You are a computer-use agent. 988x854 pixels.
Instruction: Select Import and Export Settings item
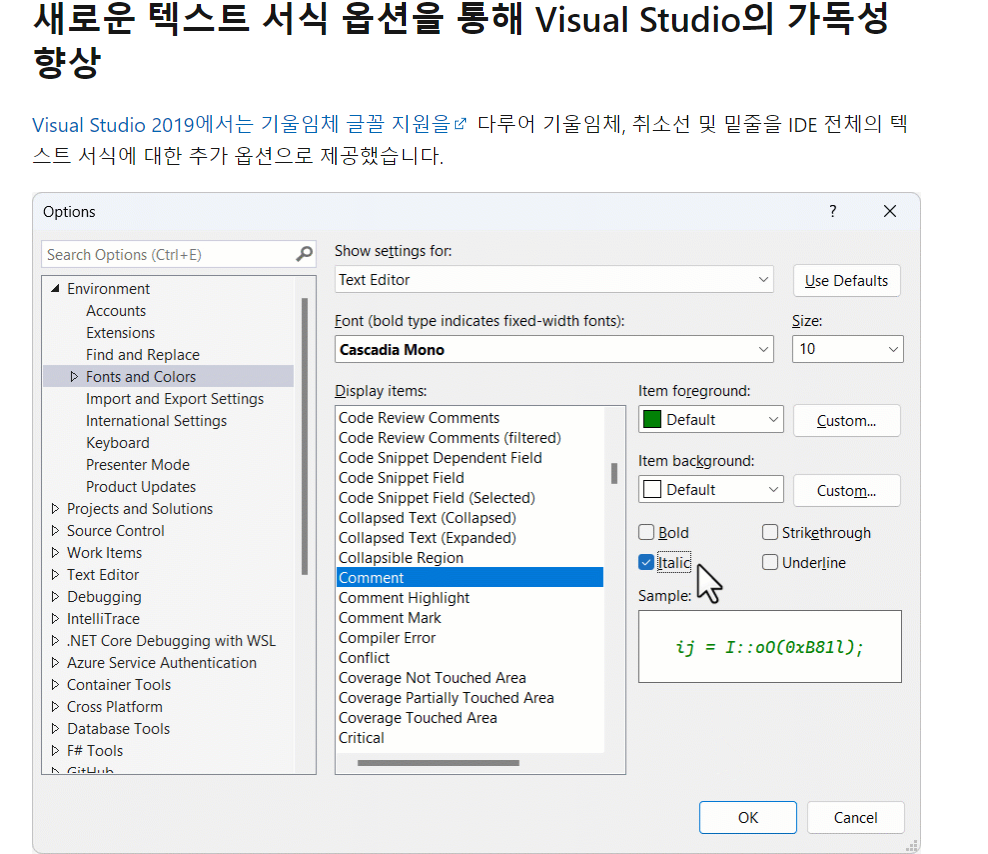tap(175, 399)
